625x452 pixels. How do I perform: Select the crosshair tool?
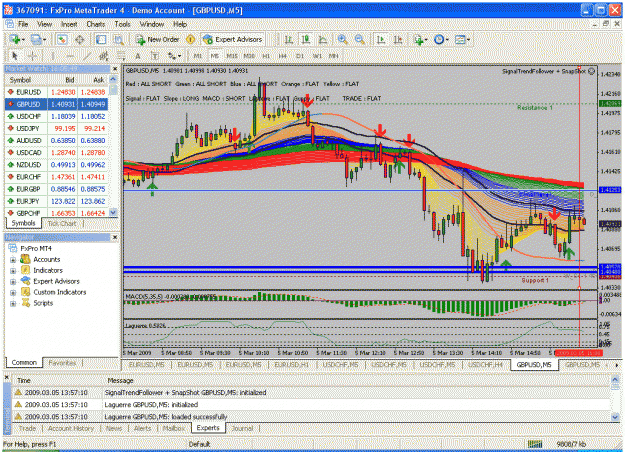coord(33,56)
